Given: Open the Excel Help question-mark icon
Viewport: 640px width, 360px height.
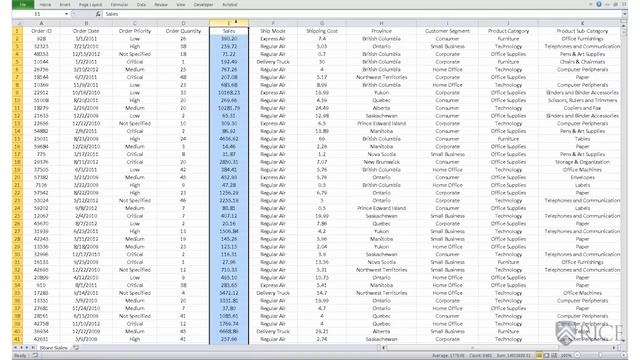Looking at the screenshot, I should pyautogui.click(x=599, y=4).
